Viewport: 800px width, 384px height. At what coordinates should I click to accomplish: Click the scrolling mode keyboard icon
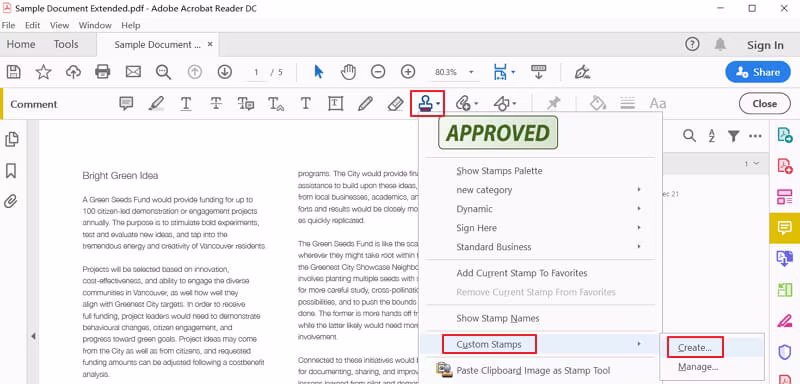539,72
